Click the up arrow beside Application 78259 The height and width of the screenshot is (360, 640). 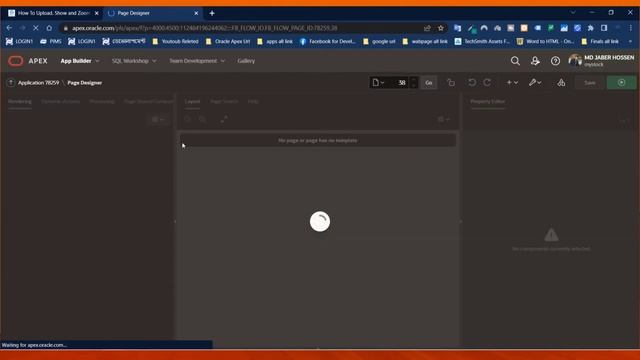coord(11,82)
